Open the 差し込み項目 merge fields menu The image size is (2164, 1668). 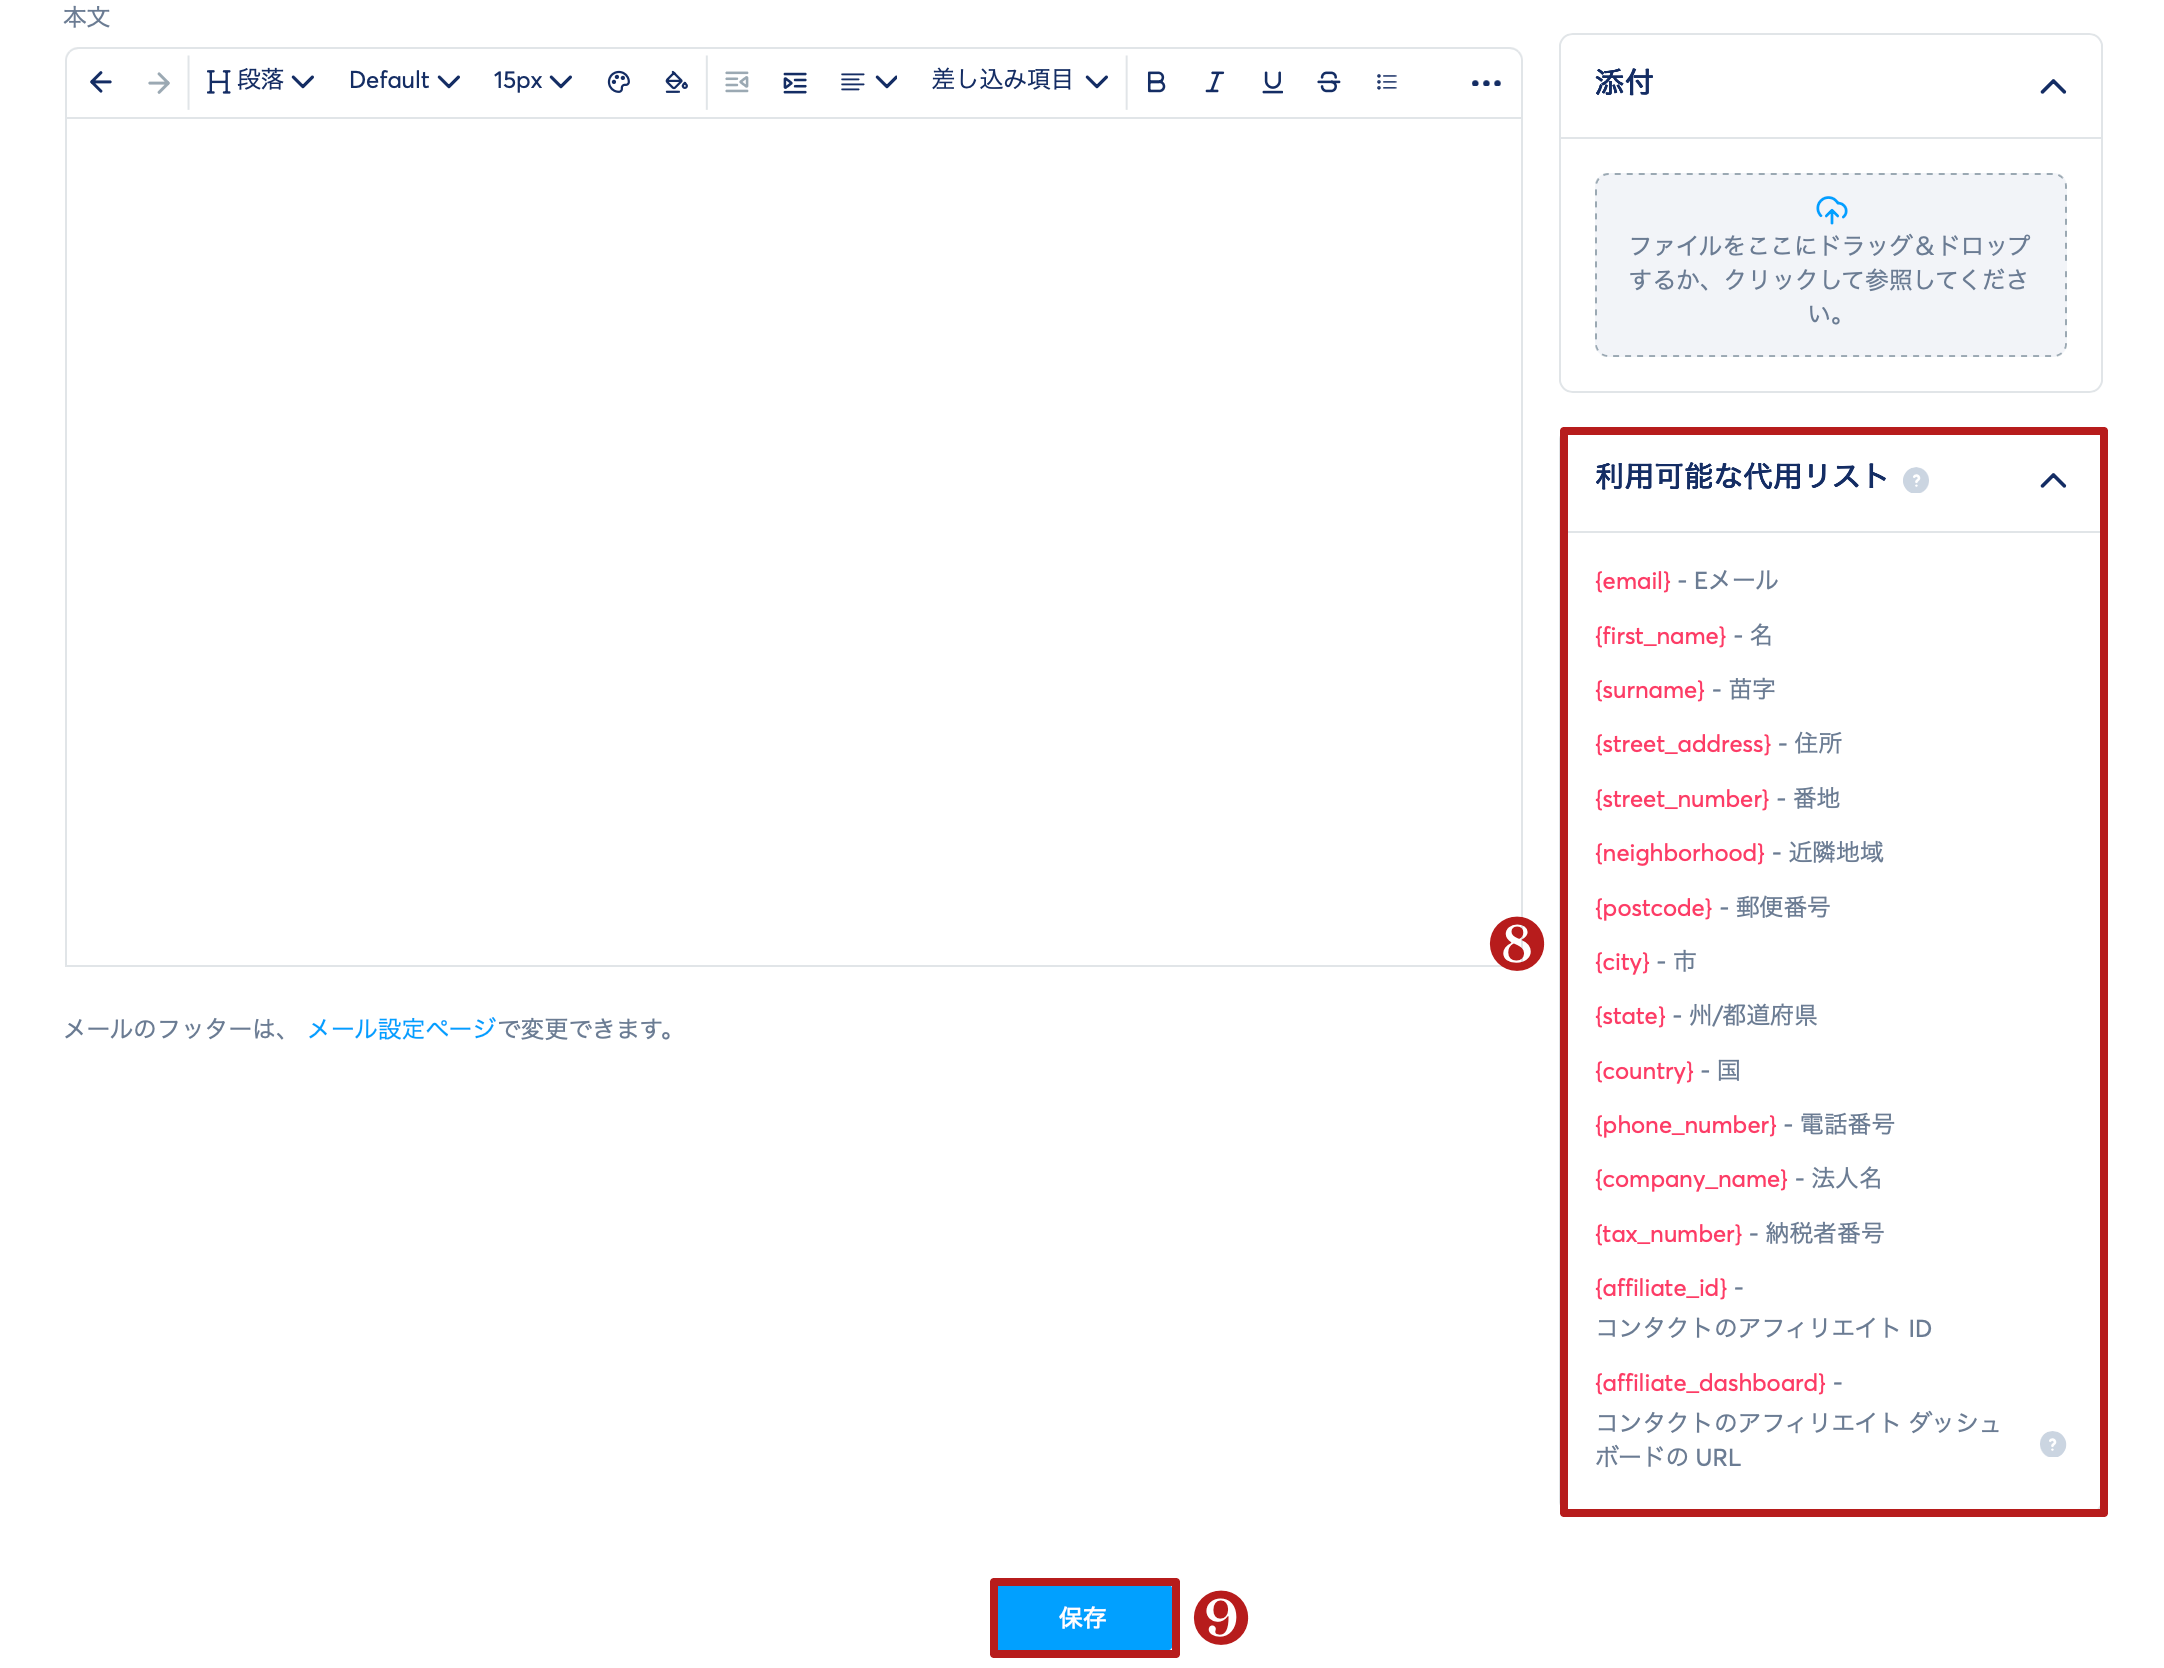click(x=1019, y=81)
